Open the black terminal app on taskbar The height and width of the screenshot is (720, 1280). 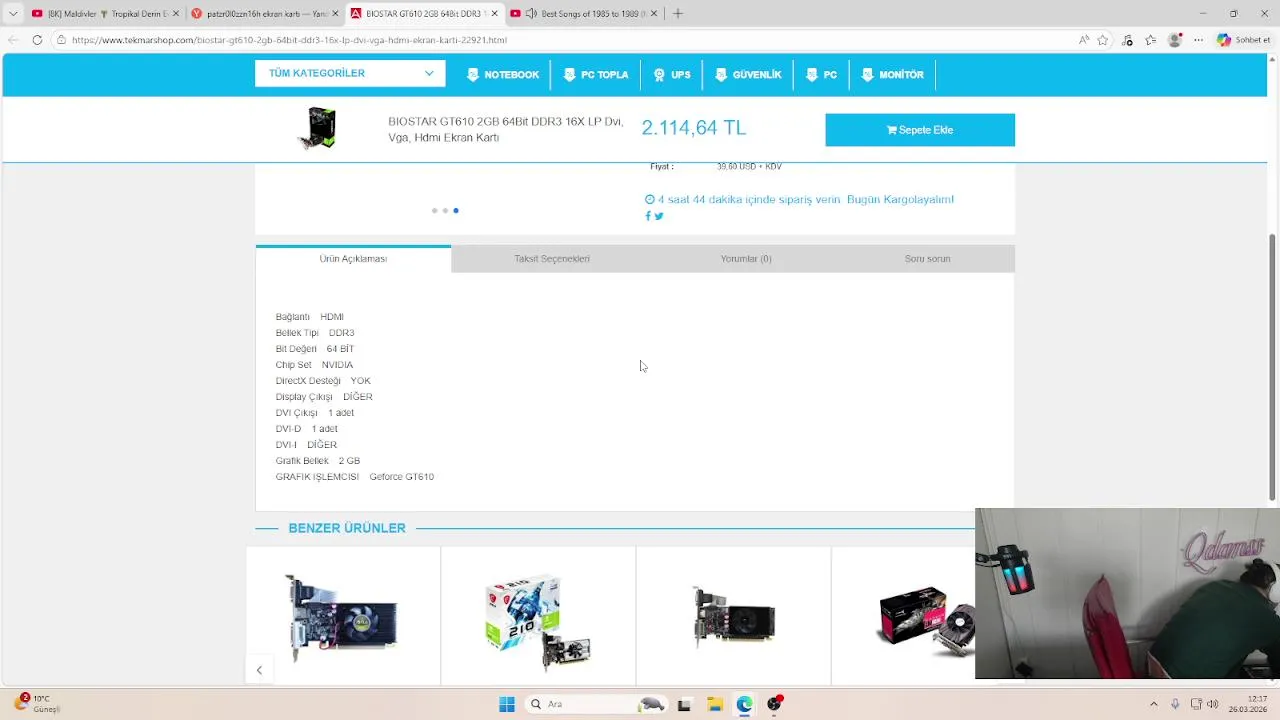(x=684, y=704)
